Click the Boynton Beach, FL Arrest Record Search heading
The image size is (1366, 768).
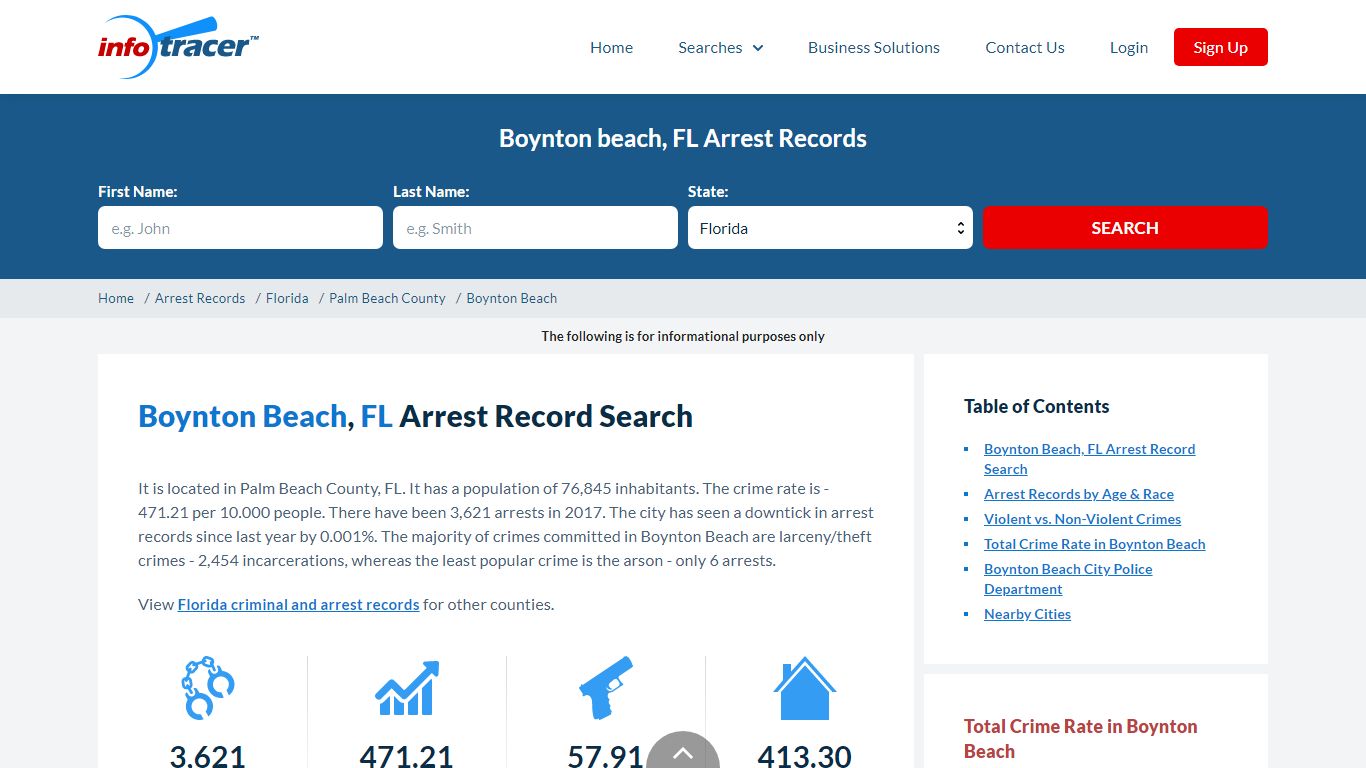415,416
